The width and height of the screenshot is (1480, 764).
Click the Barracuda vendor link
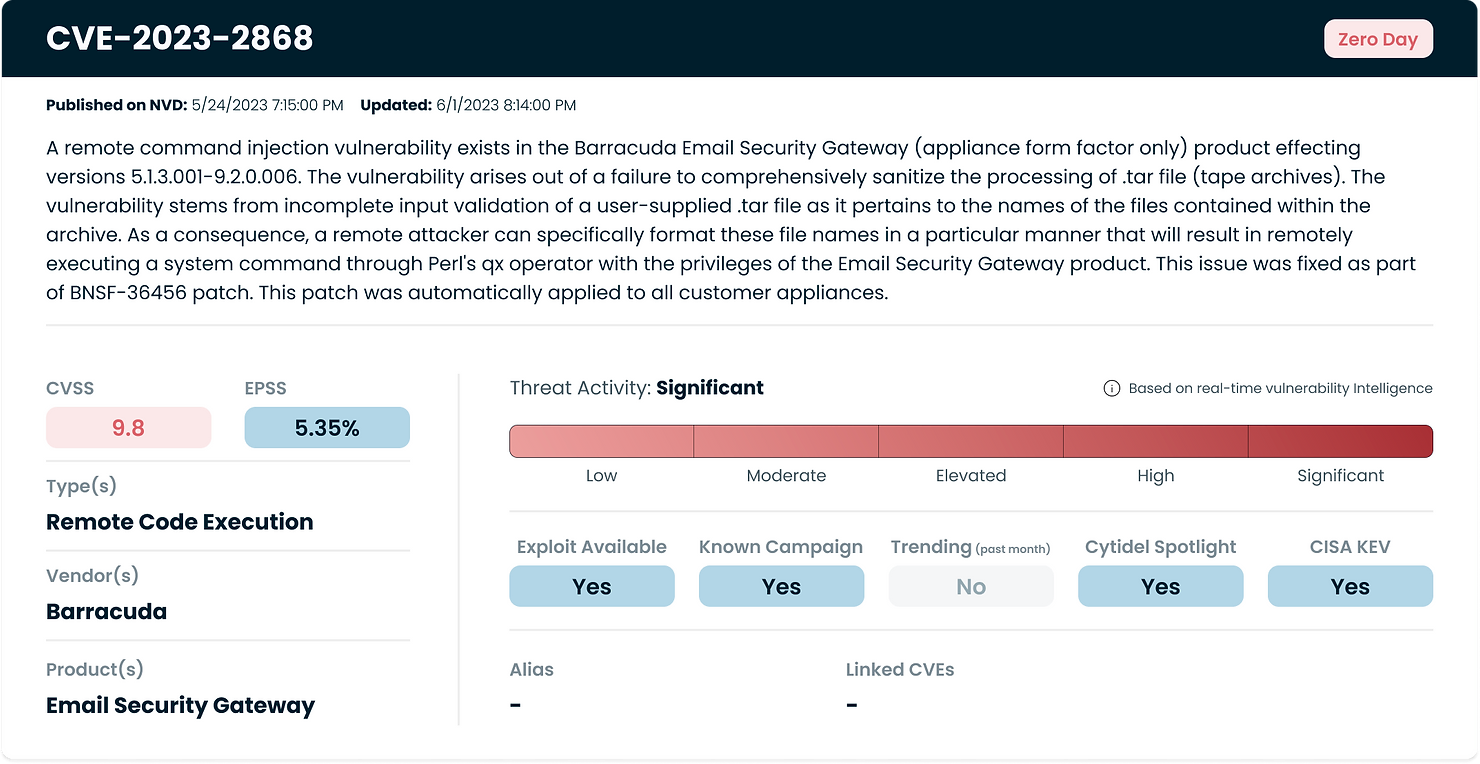tap(106, 611)
